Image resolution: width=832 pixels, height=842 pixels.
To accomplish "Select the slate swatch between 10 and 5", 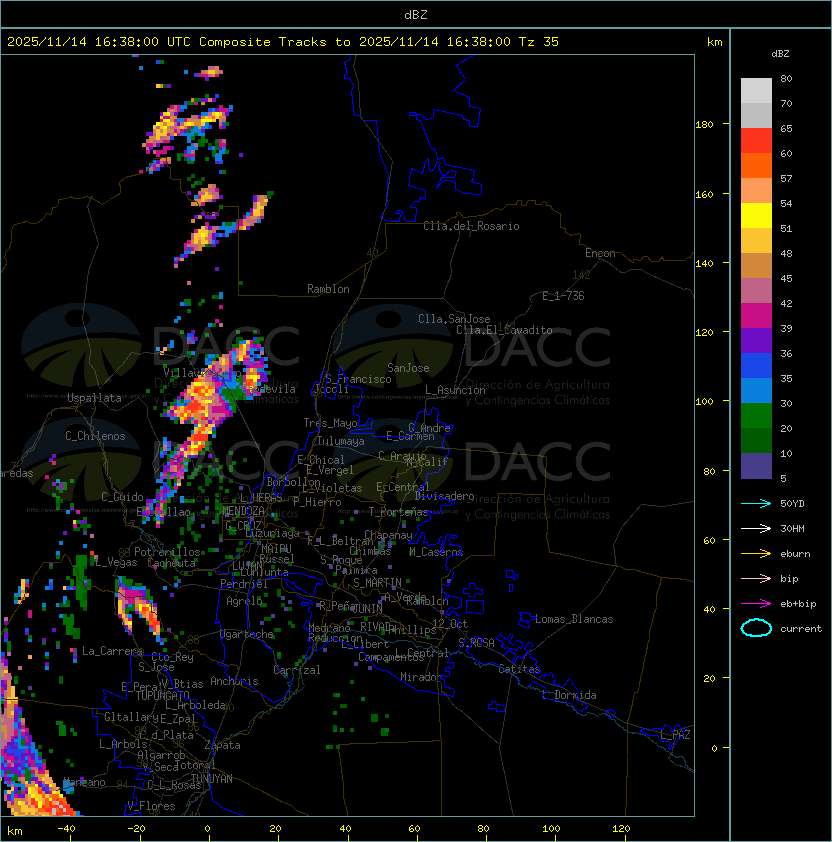I will (756, 466).
